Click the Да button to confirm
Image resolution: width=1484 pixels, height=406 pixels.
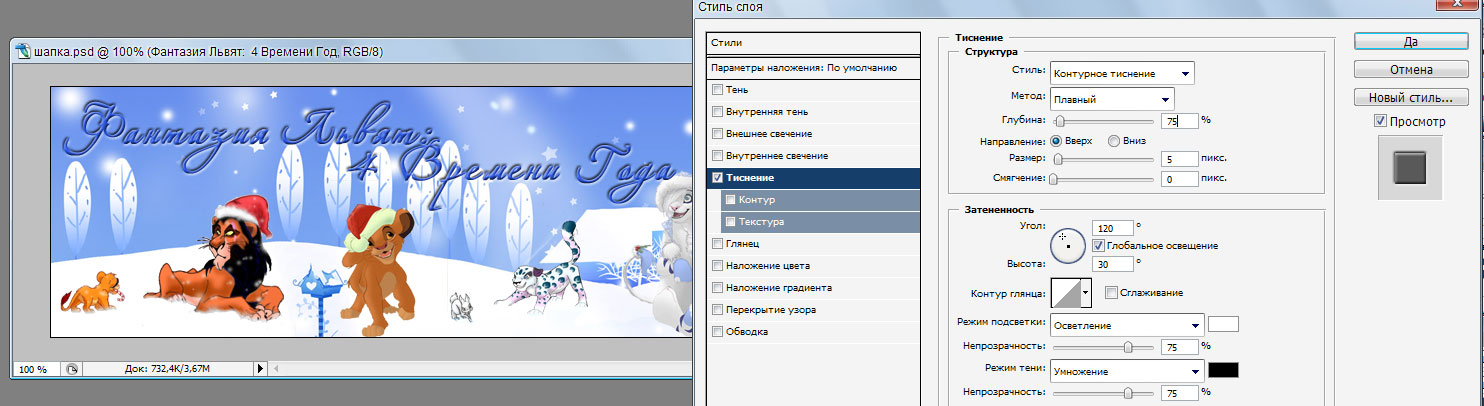[1411, 42]
